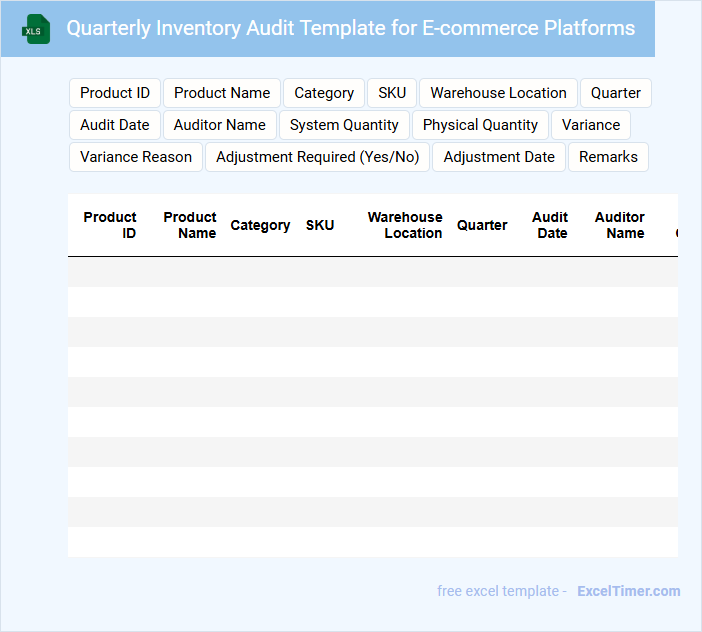This screenshot has height=632, width=702.
Task: Click the Variance tag chip
Action: 591,125
